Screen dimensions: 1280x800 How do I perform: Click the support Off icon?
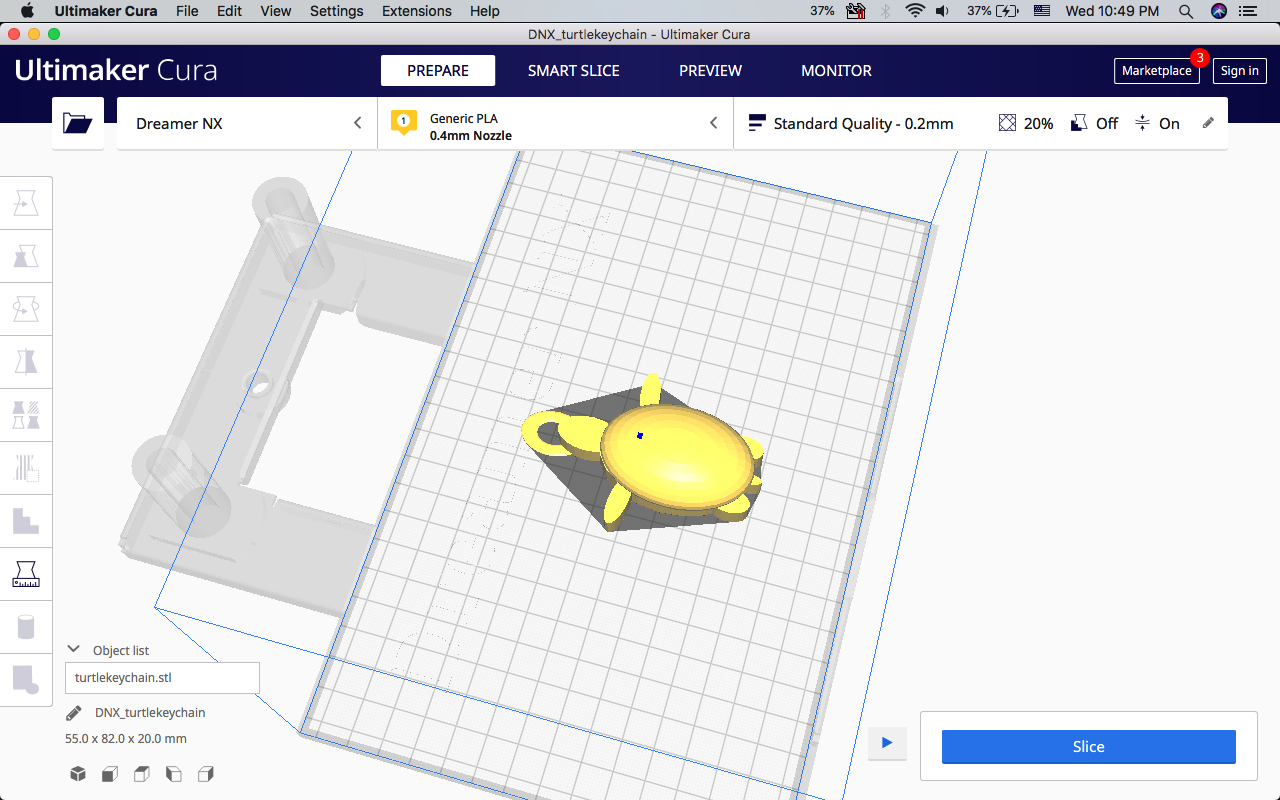pos(1079,123)
